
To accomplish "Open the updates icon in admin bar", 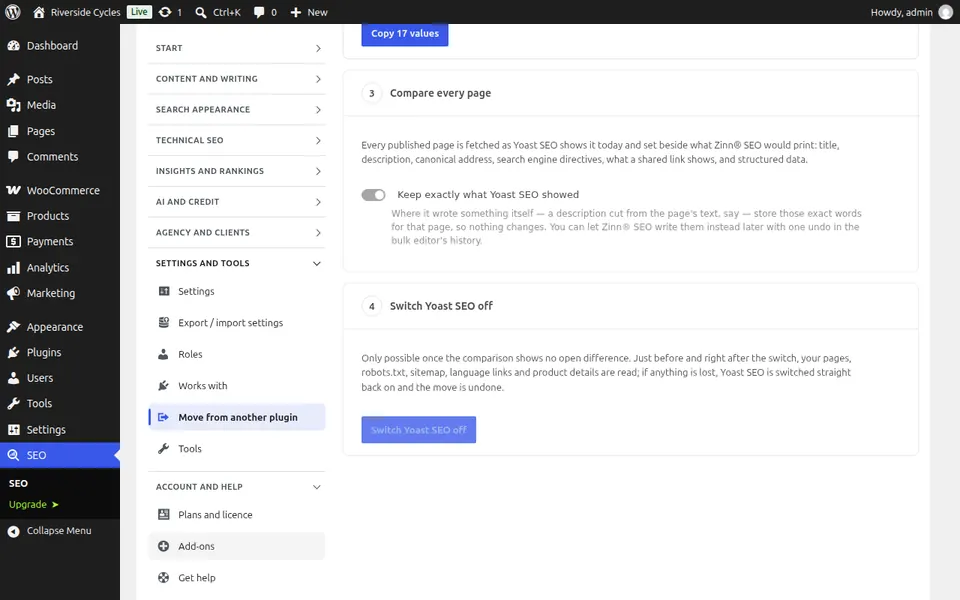I will 165,12.
